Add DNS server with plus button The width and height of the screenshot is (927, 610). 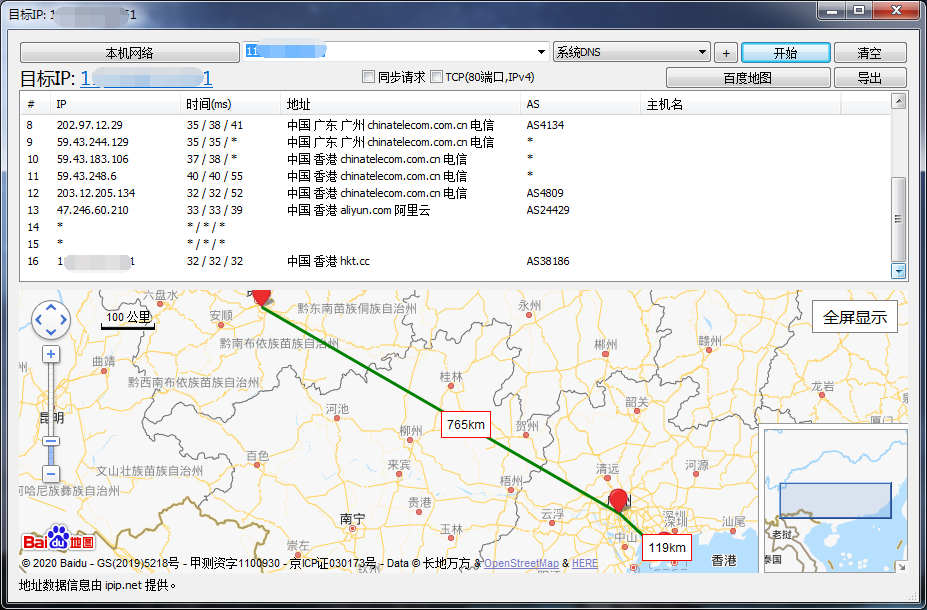click(x=726, y=53)
